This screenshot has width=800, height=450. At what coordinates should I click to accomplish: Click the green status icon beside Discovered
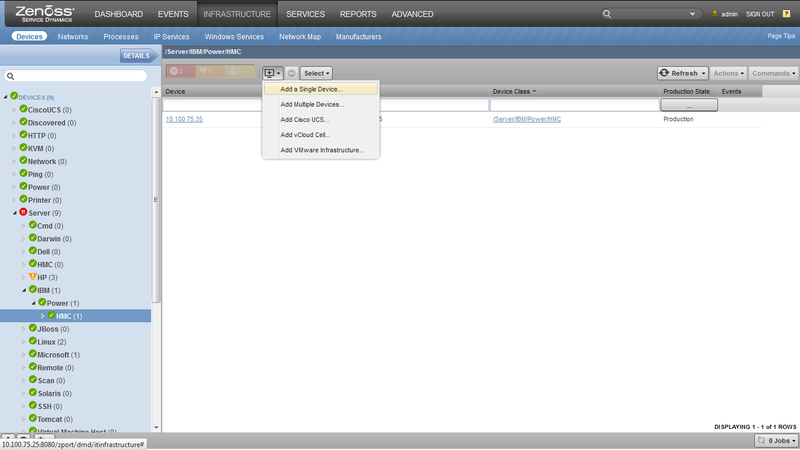pos(23,121)
